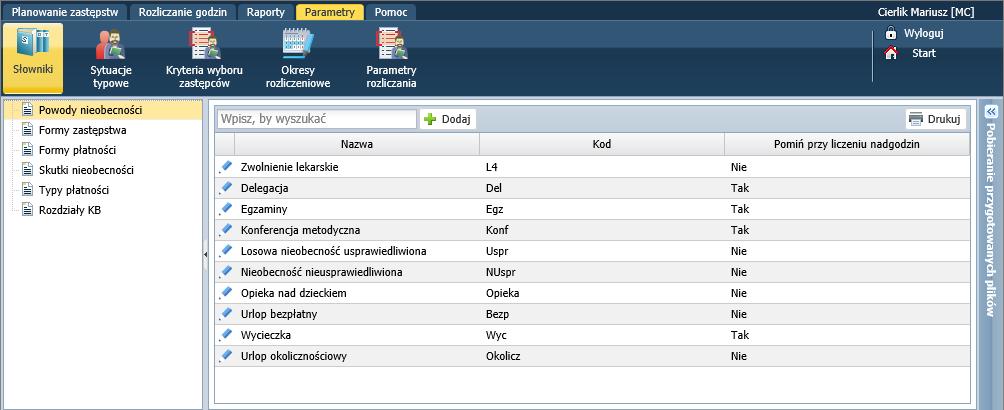Click Tak value in Delegacja row

point(740,188)
